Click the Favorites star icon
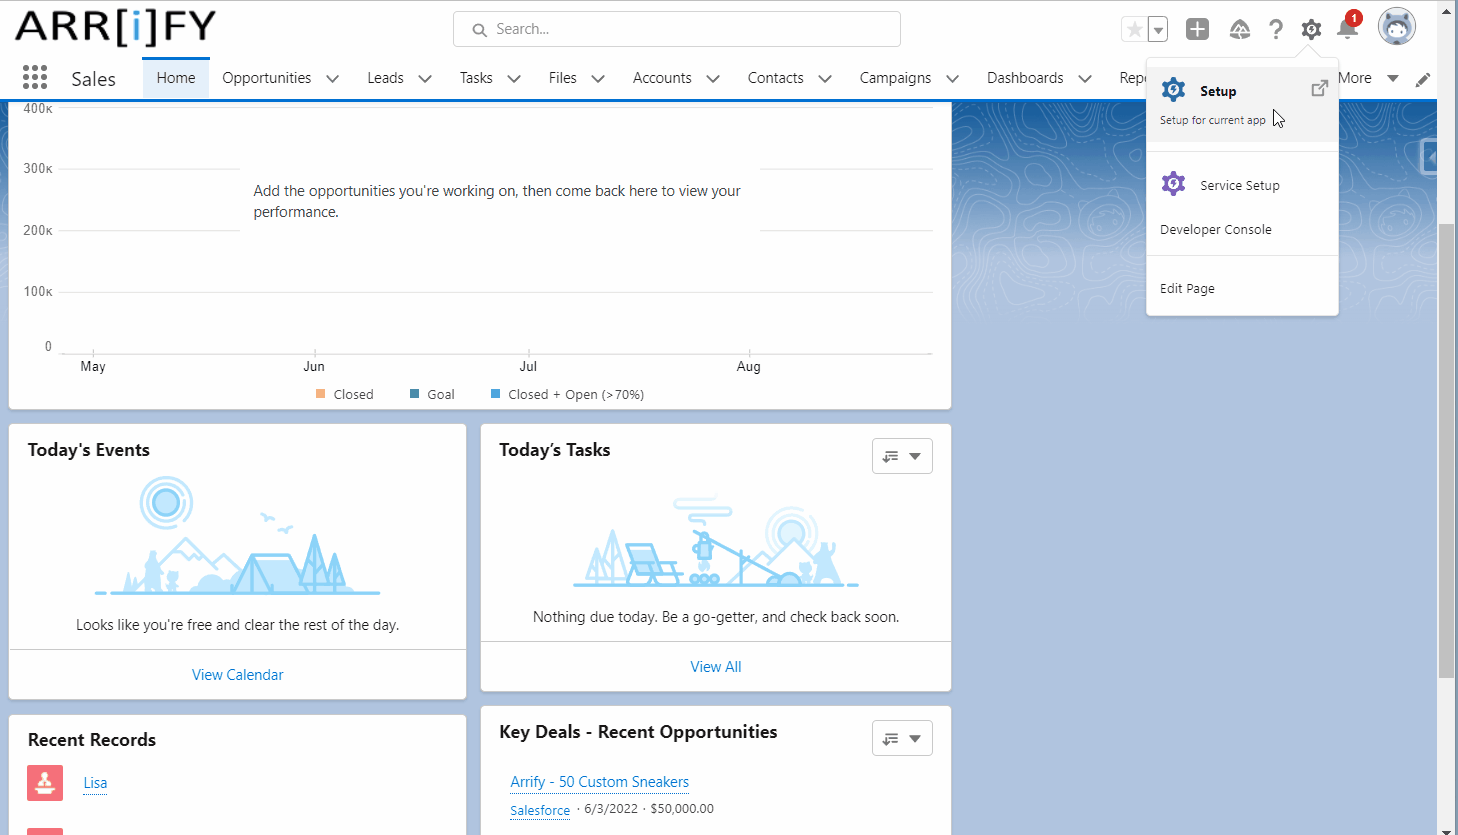The width and height of the screenshot is (1458, 835). coord(1134,30)
